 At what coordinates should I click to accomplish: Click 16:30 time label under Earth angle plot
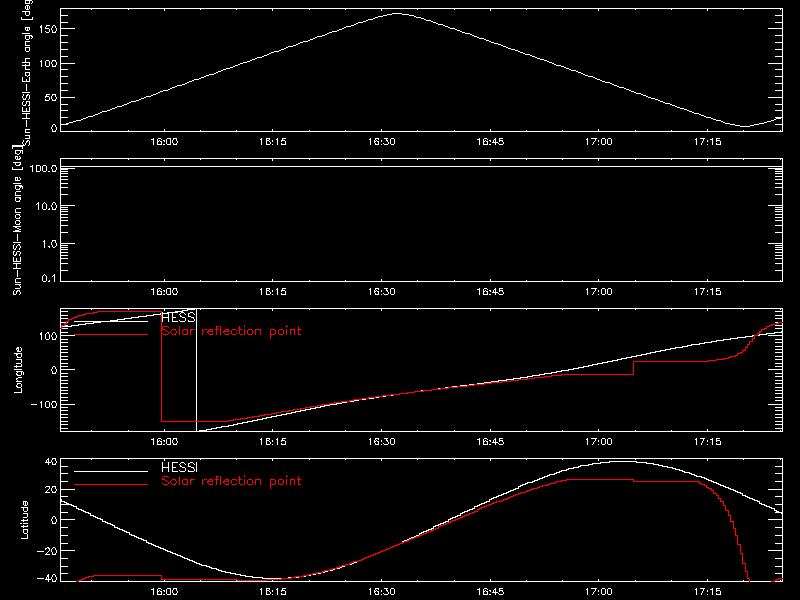point(382,142)
